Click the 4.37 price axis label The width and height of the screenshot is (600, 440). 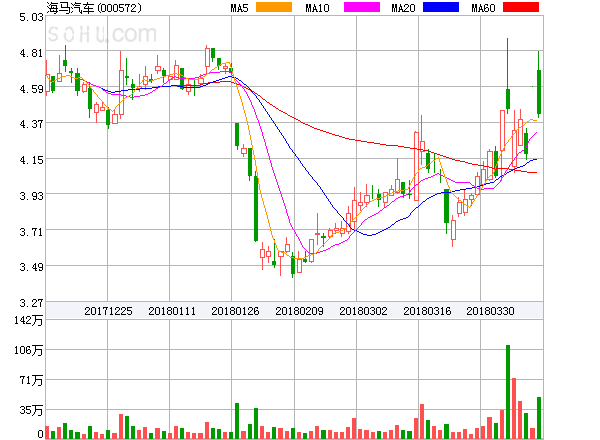[x=31, y=124]
